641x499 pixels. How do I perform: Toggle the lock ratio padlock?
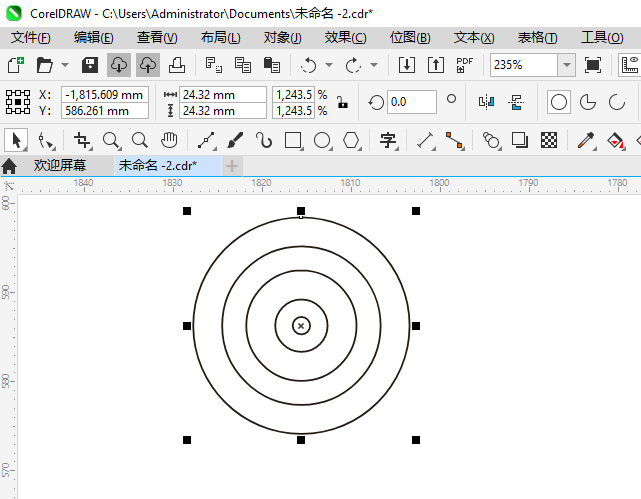342,102
